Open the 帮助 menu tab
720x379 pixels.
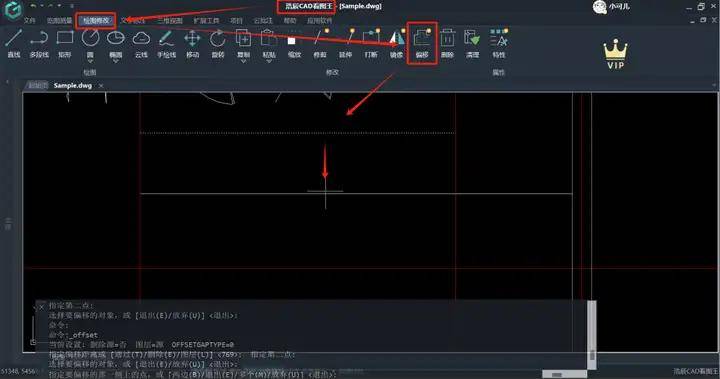click(290, 21)
